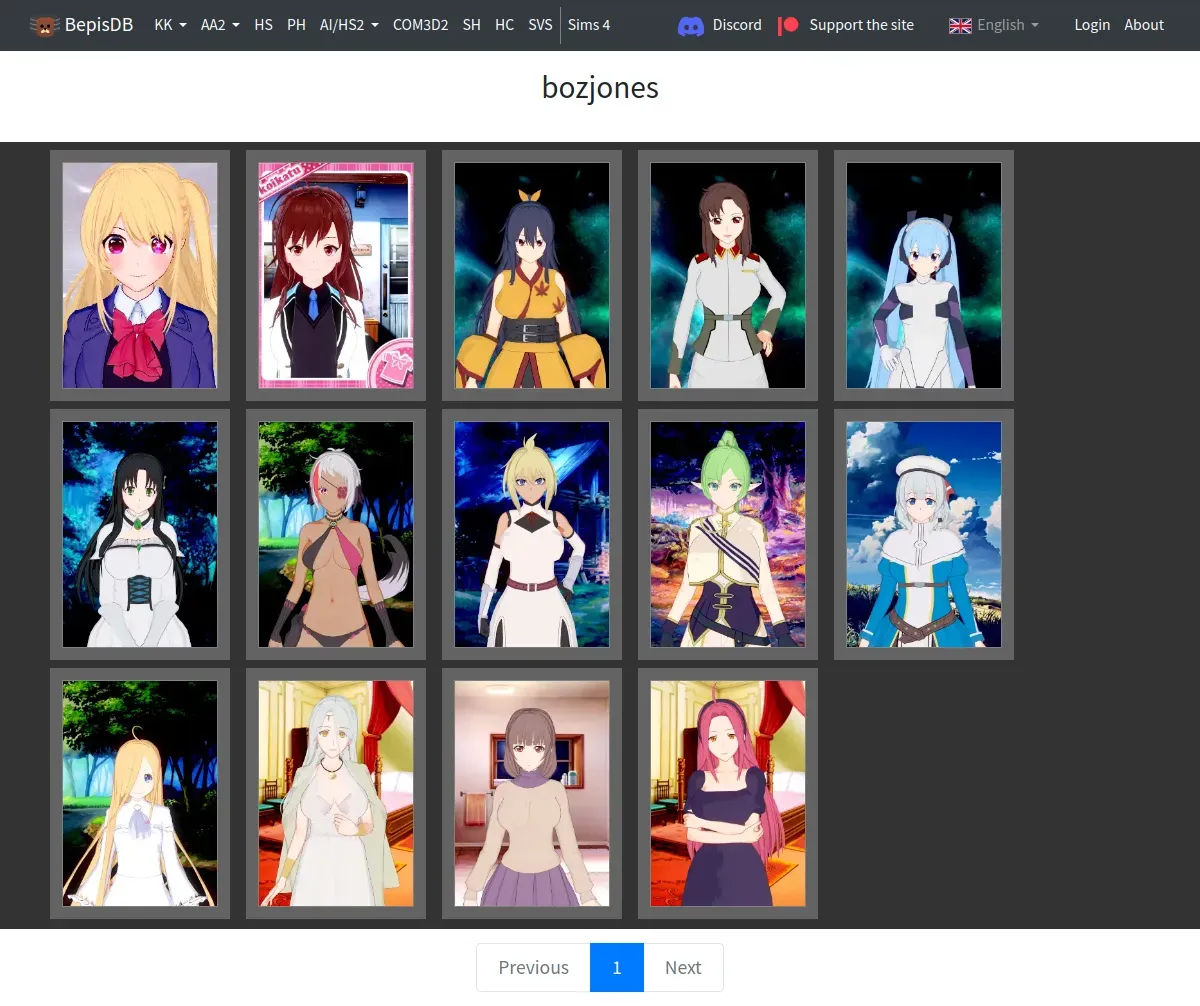This screenshot has height=1006, width=1200.
Task: Open short blonde girl in white tunic card
Action: point(532,534)
